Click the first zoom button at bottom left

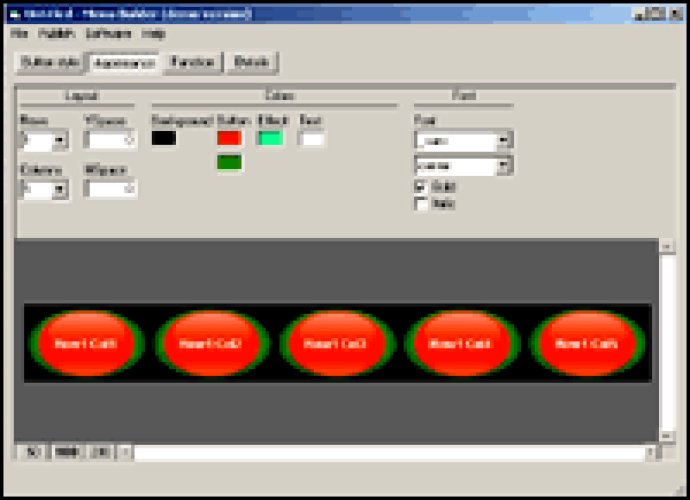point(33,452)
